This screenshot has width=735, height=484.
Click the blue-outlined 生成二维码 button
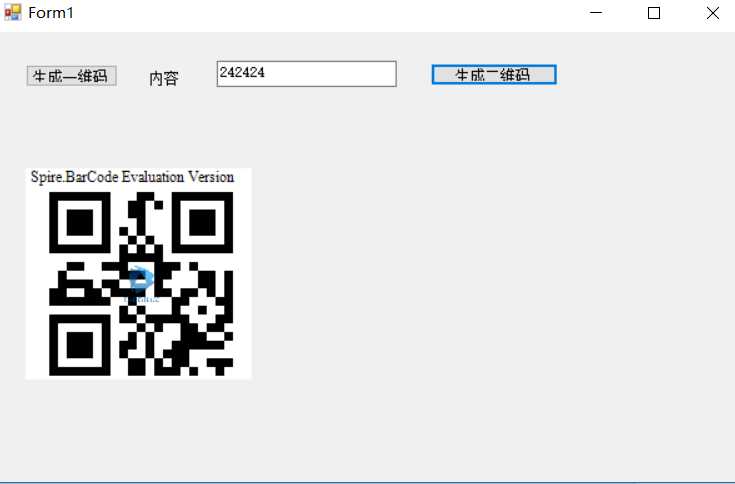click(494, 75)
